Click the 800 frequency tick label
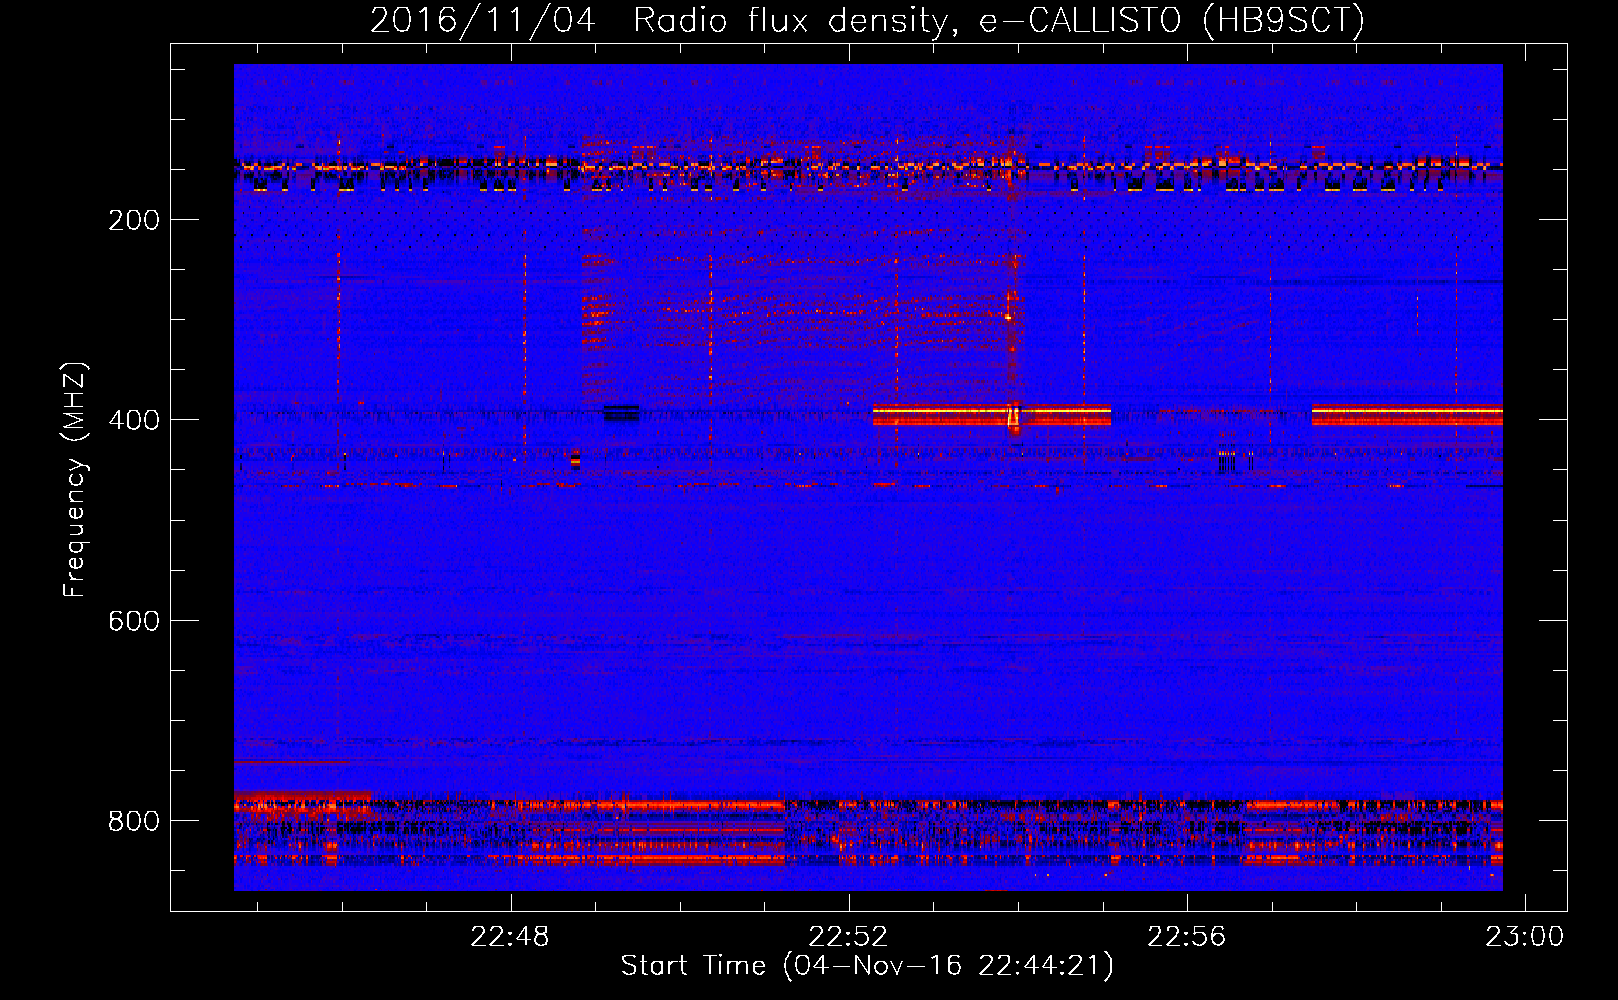Image resolution: width=1618 pixels, height=1000 pixels. click(x=134, y=821)
